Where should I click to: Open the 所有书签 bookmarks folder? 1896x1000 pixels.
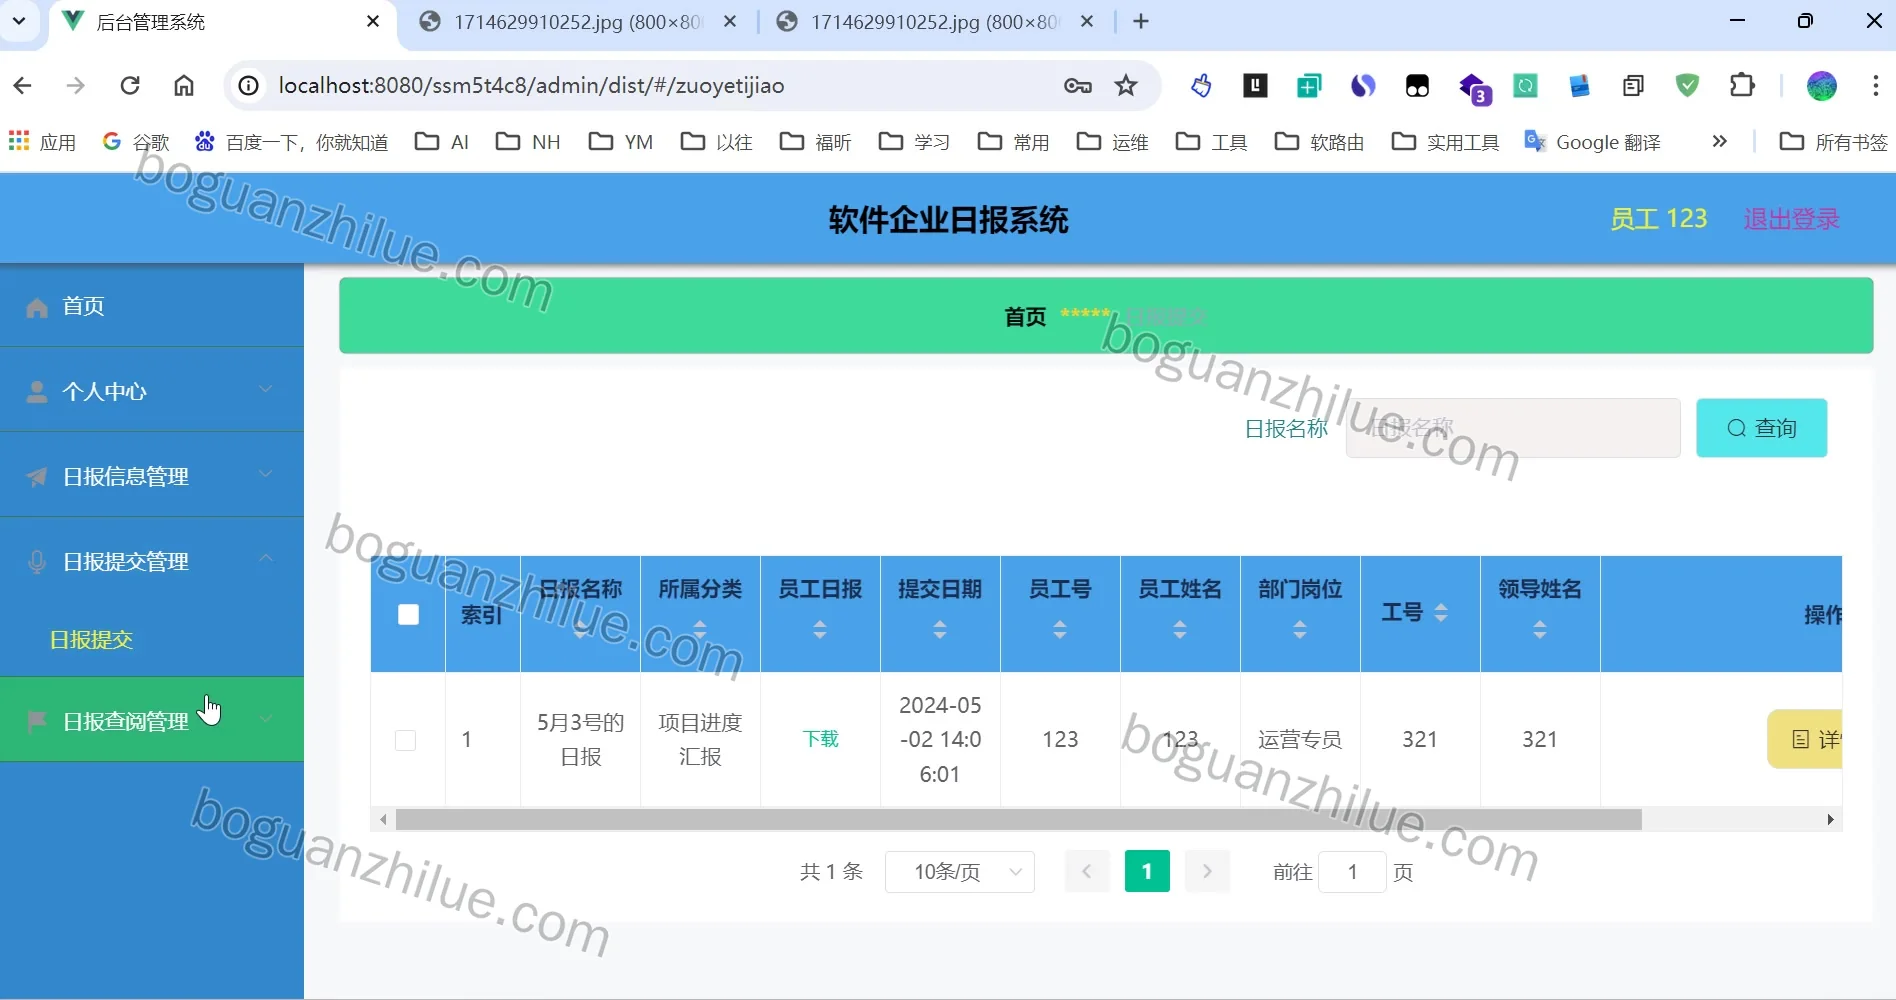click(x=1834, y=142)
